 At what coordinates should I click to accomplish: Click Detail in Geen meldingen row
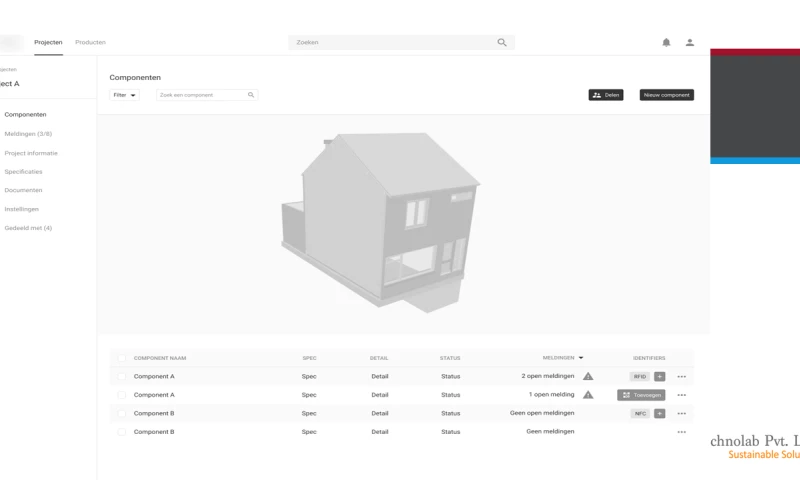pyautogui.click(x=380, y=432)
